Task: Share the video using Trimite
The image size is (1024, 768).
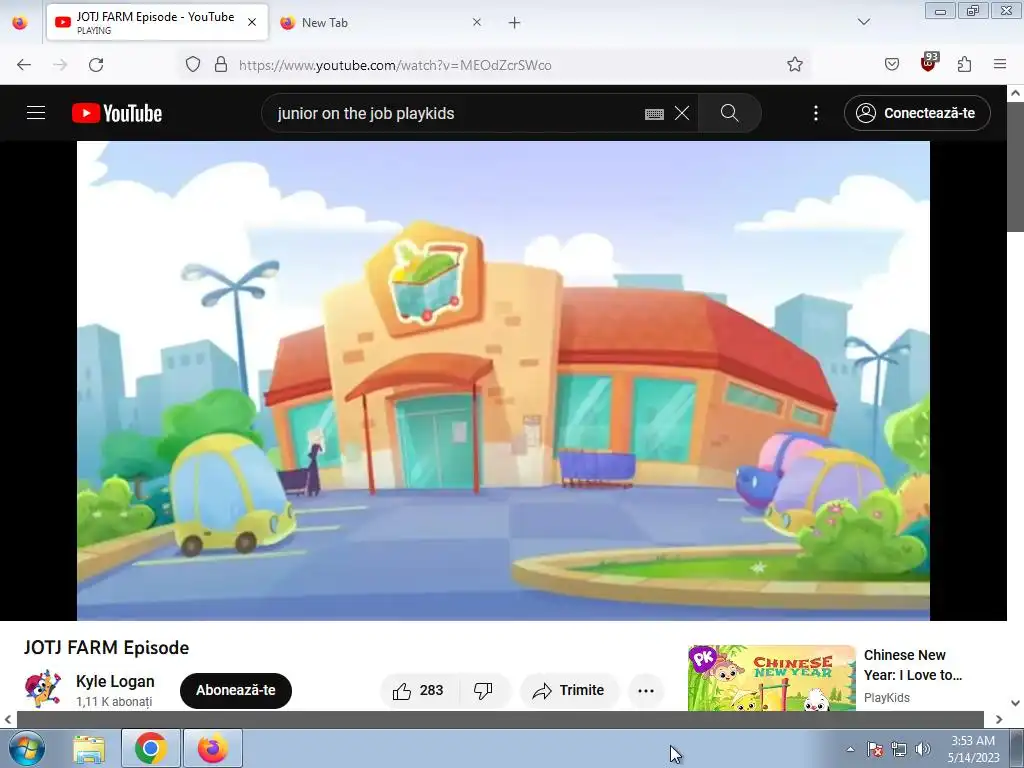Action: point(569,690)
